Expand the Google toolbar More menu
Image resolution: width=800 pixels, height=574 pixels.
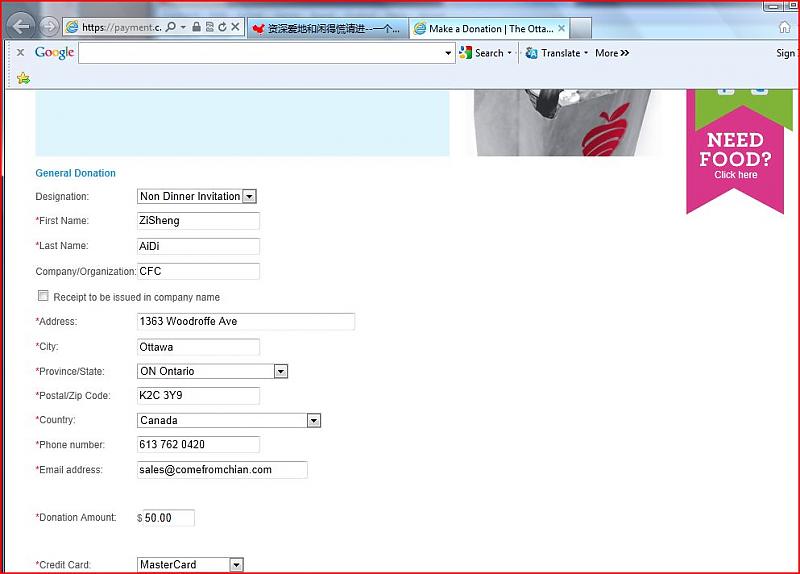[611, 53]
